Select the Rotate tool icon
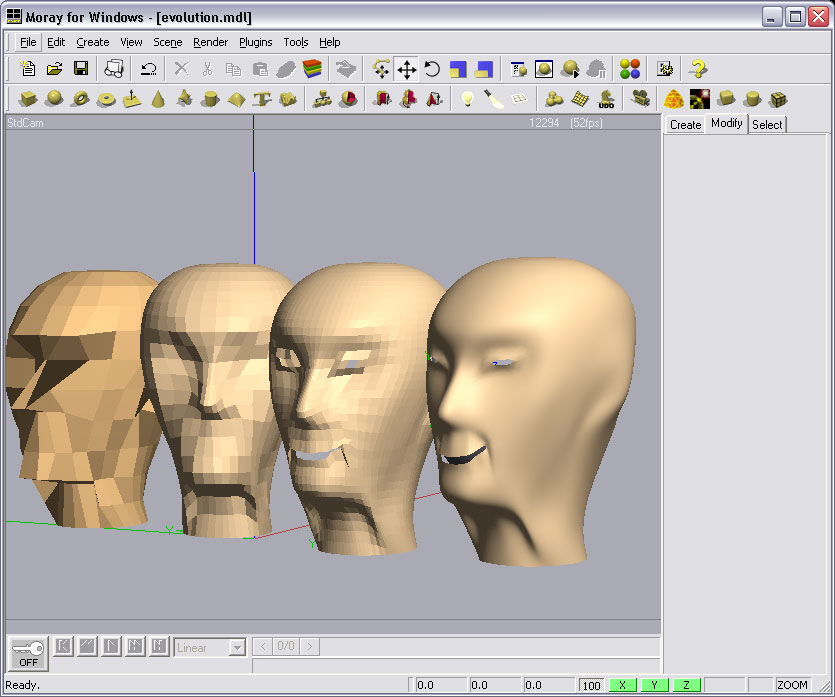835x697 pixels. coord(432,68)
